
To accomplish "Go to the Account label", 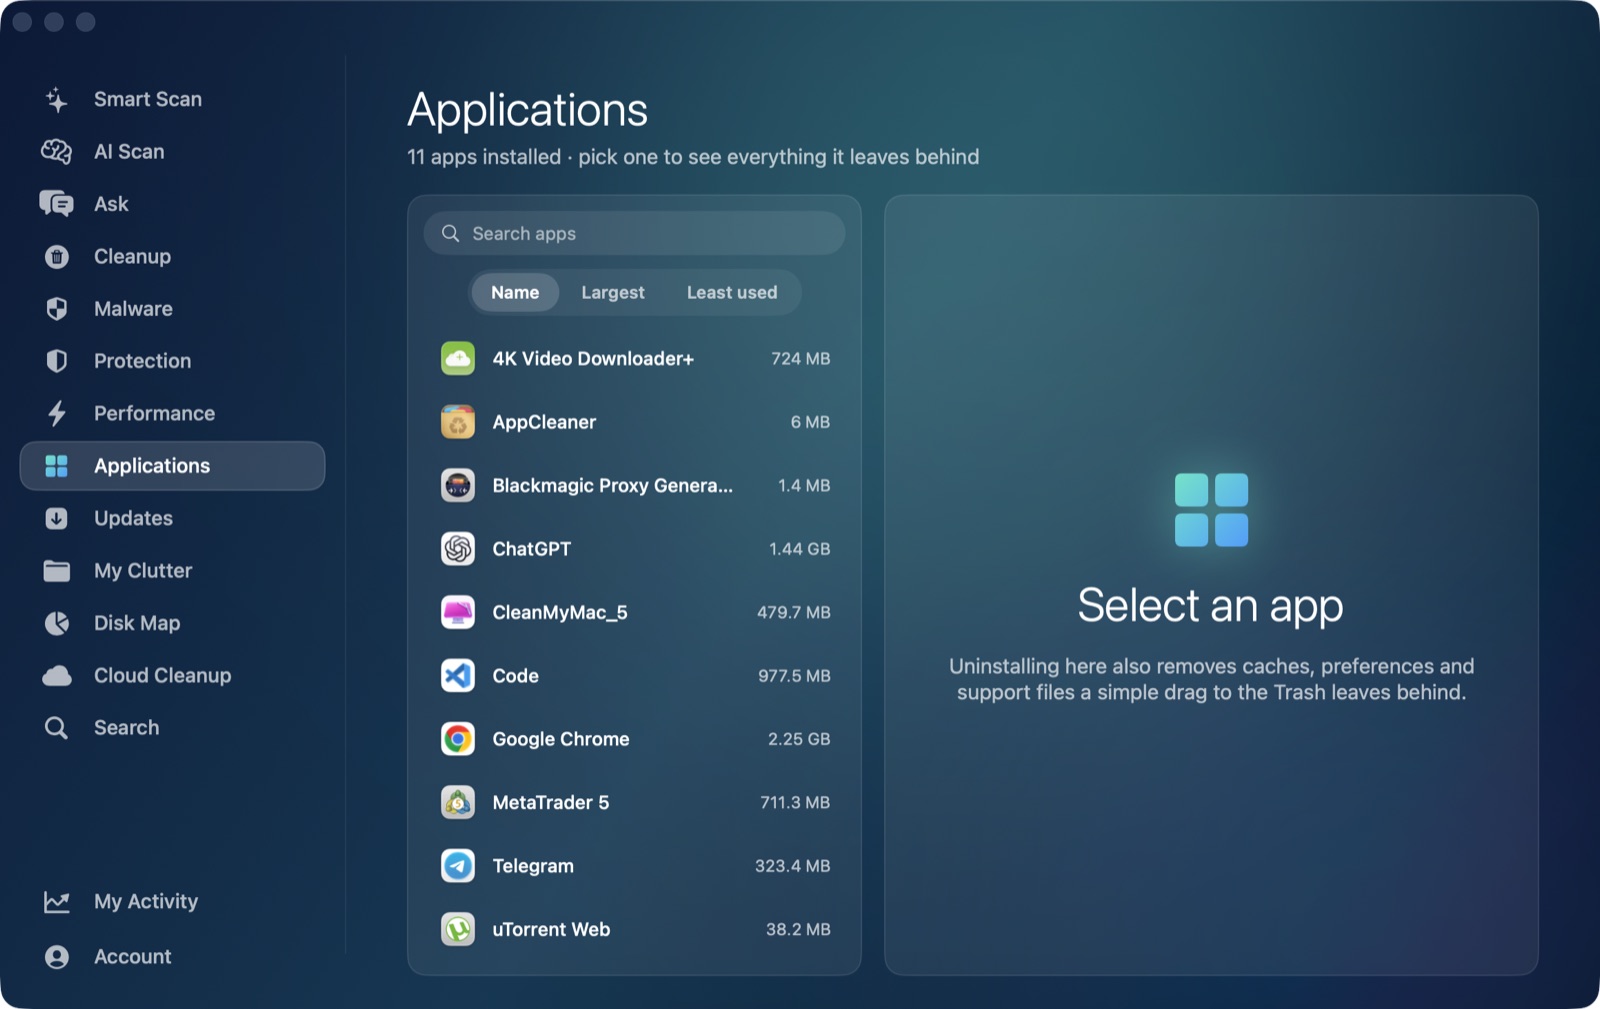I will point(133,957).
